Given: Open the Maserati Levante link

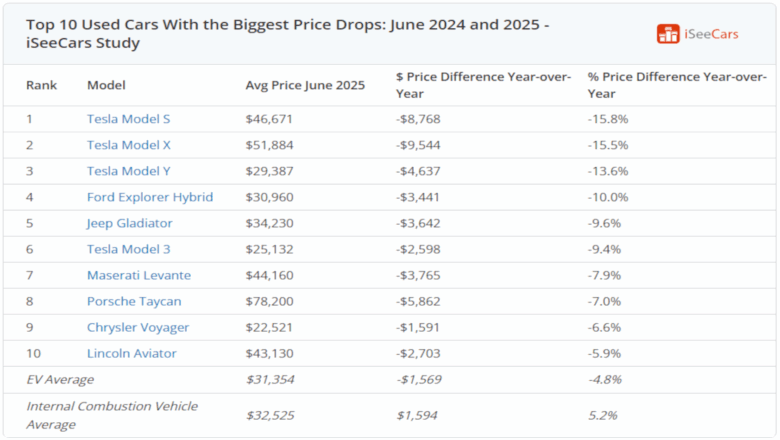Looking at the screenshot, I should coord(139,275).
